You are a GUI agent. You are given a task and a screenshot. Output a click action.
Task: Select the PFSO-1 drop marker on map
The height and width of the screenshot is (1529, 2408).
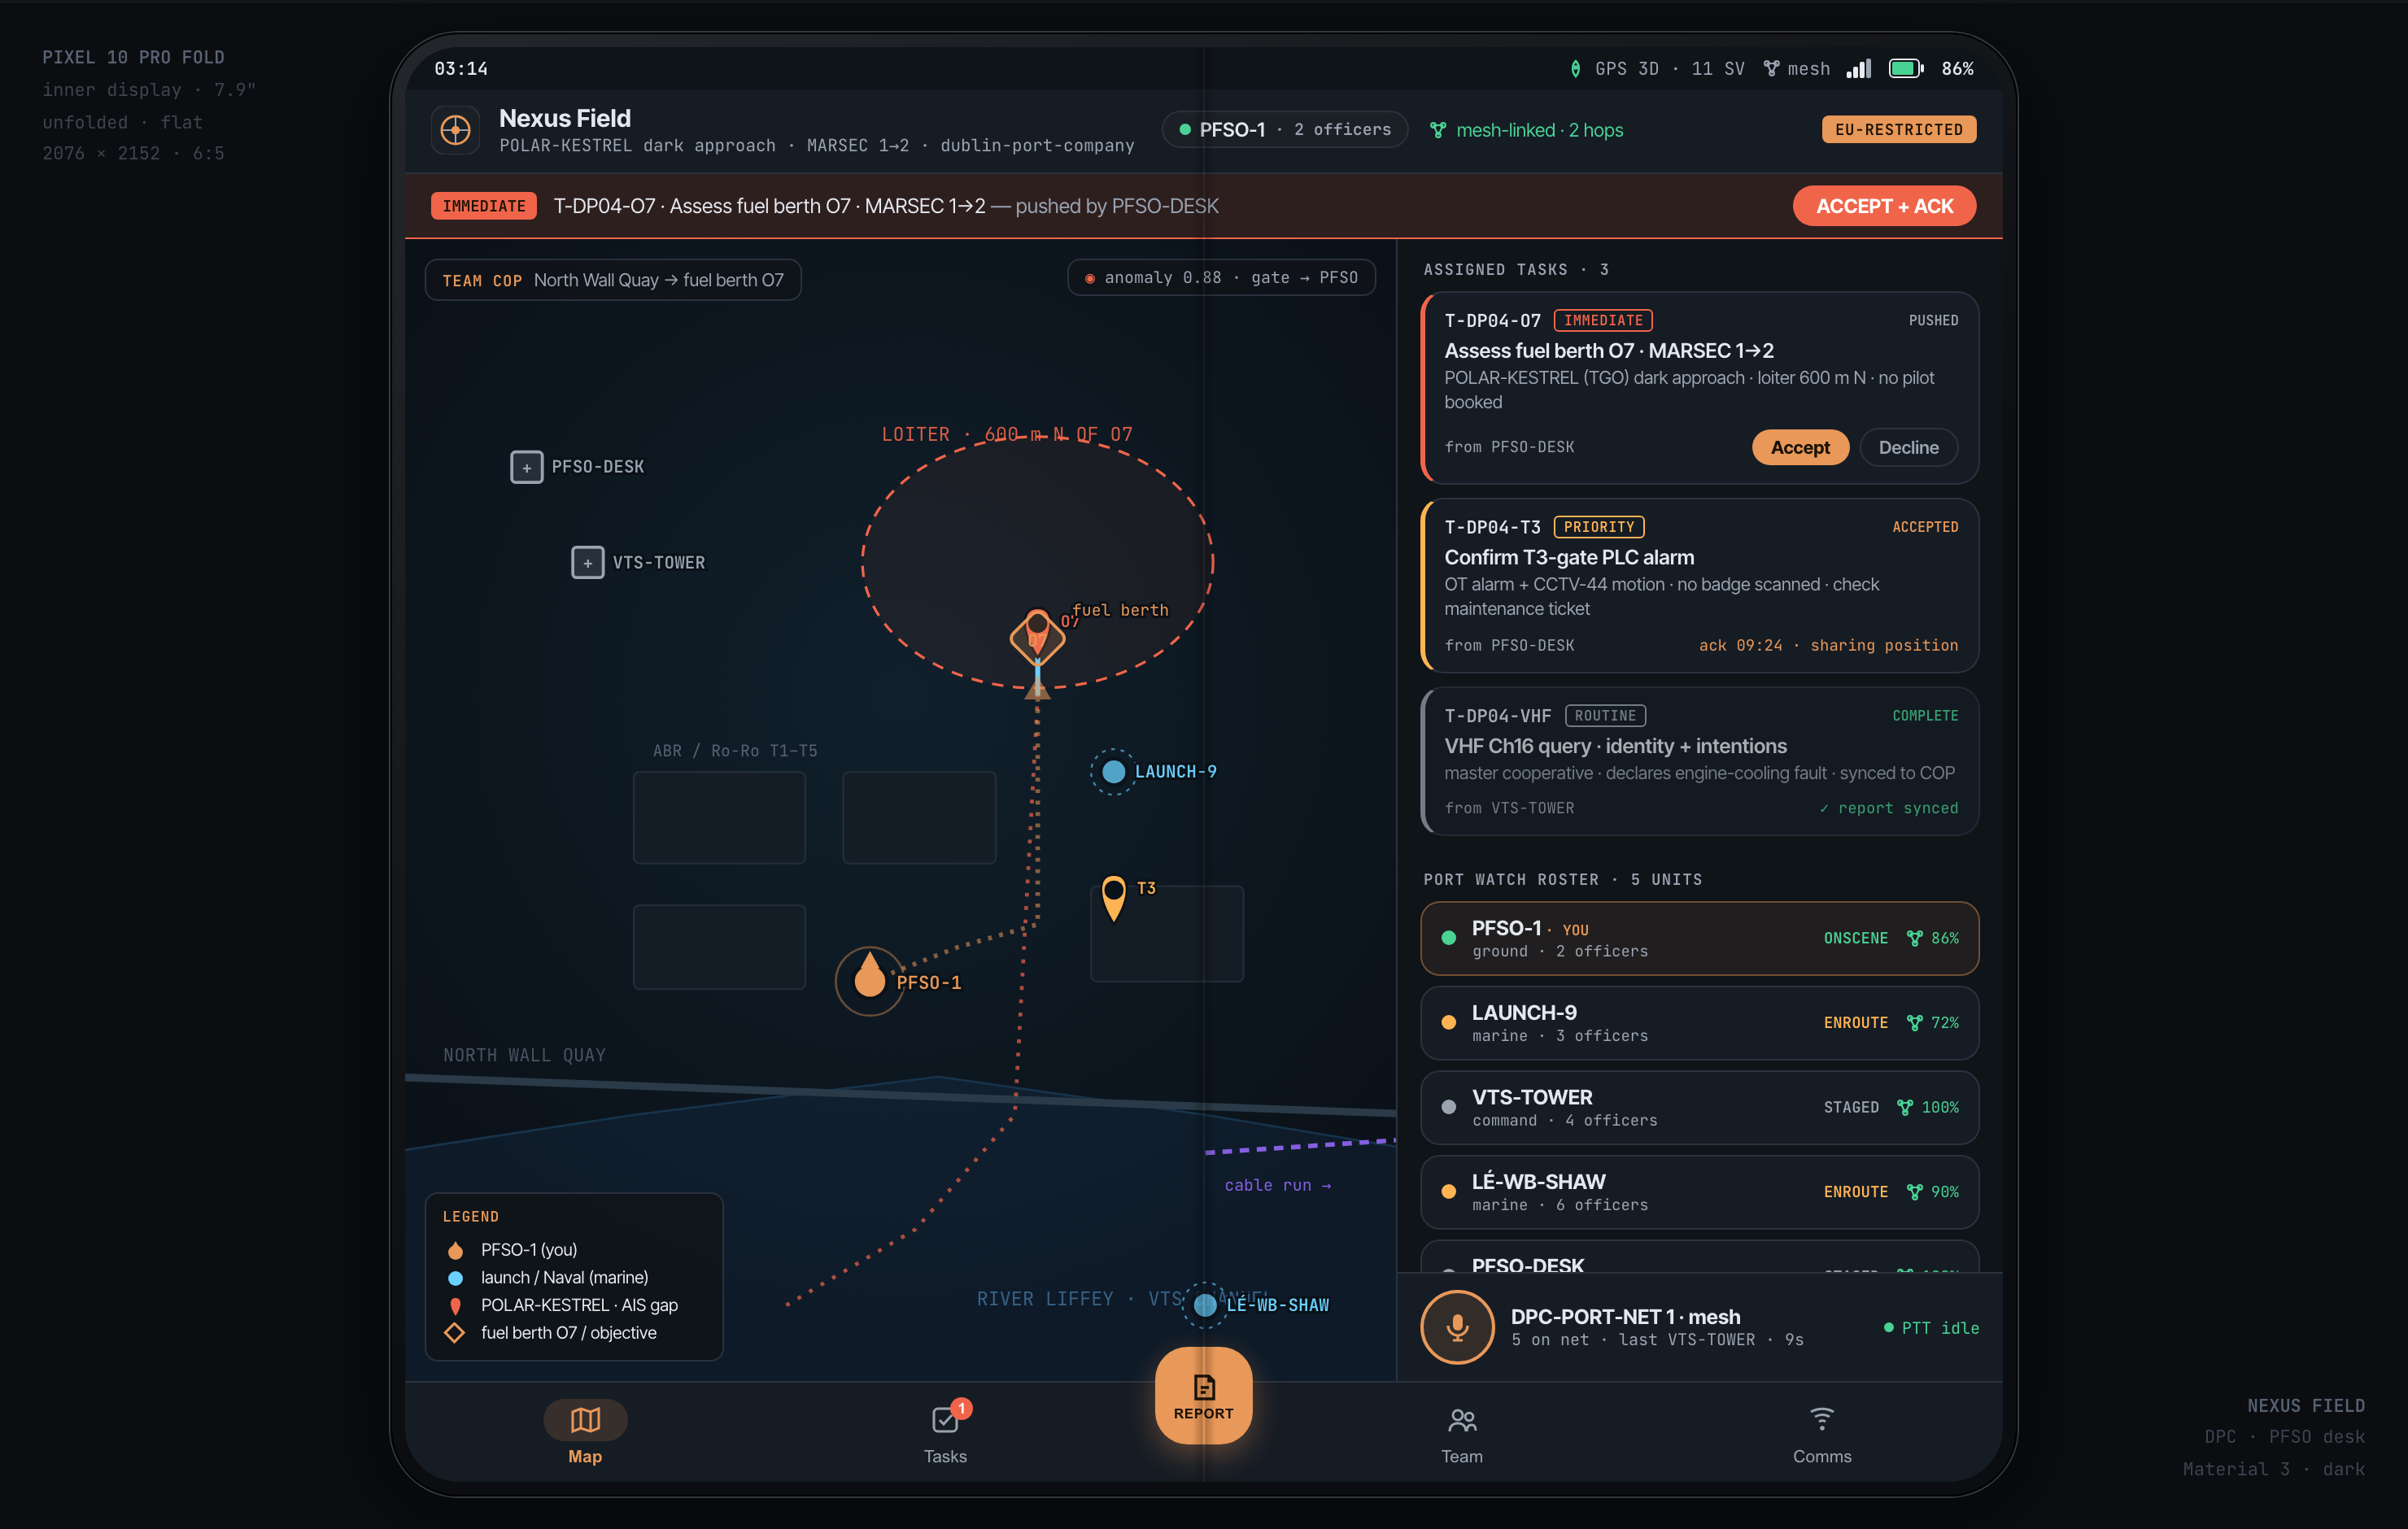pos(869,978)
